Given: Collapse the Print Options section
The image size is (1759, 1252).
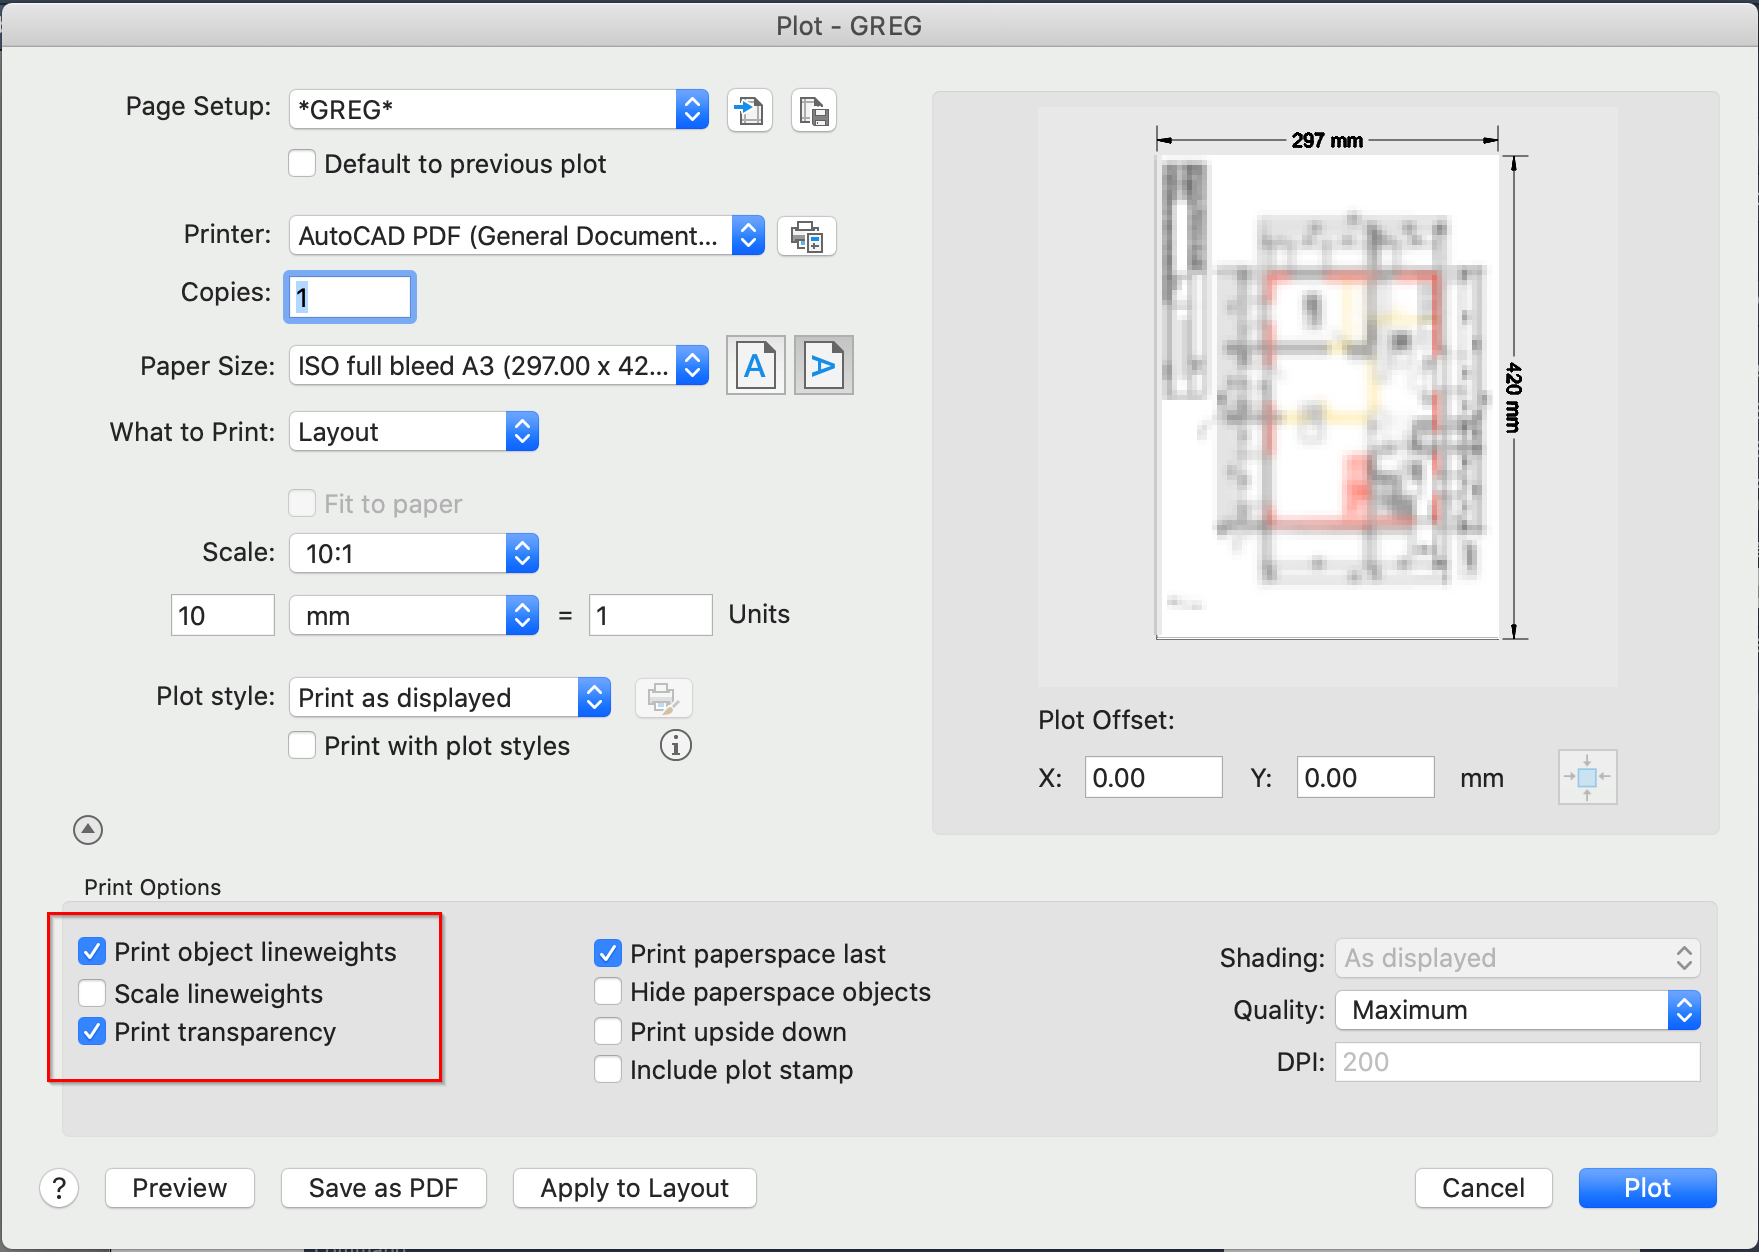Looking at the screenshot, I should tap(87, 830).
